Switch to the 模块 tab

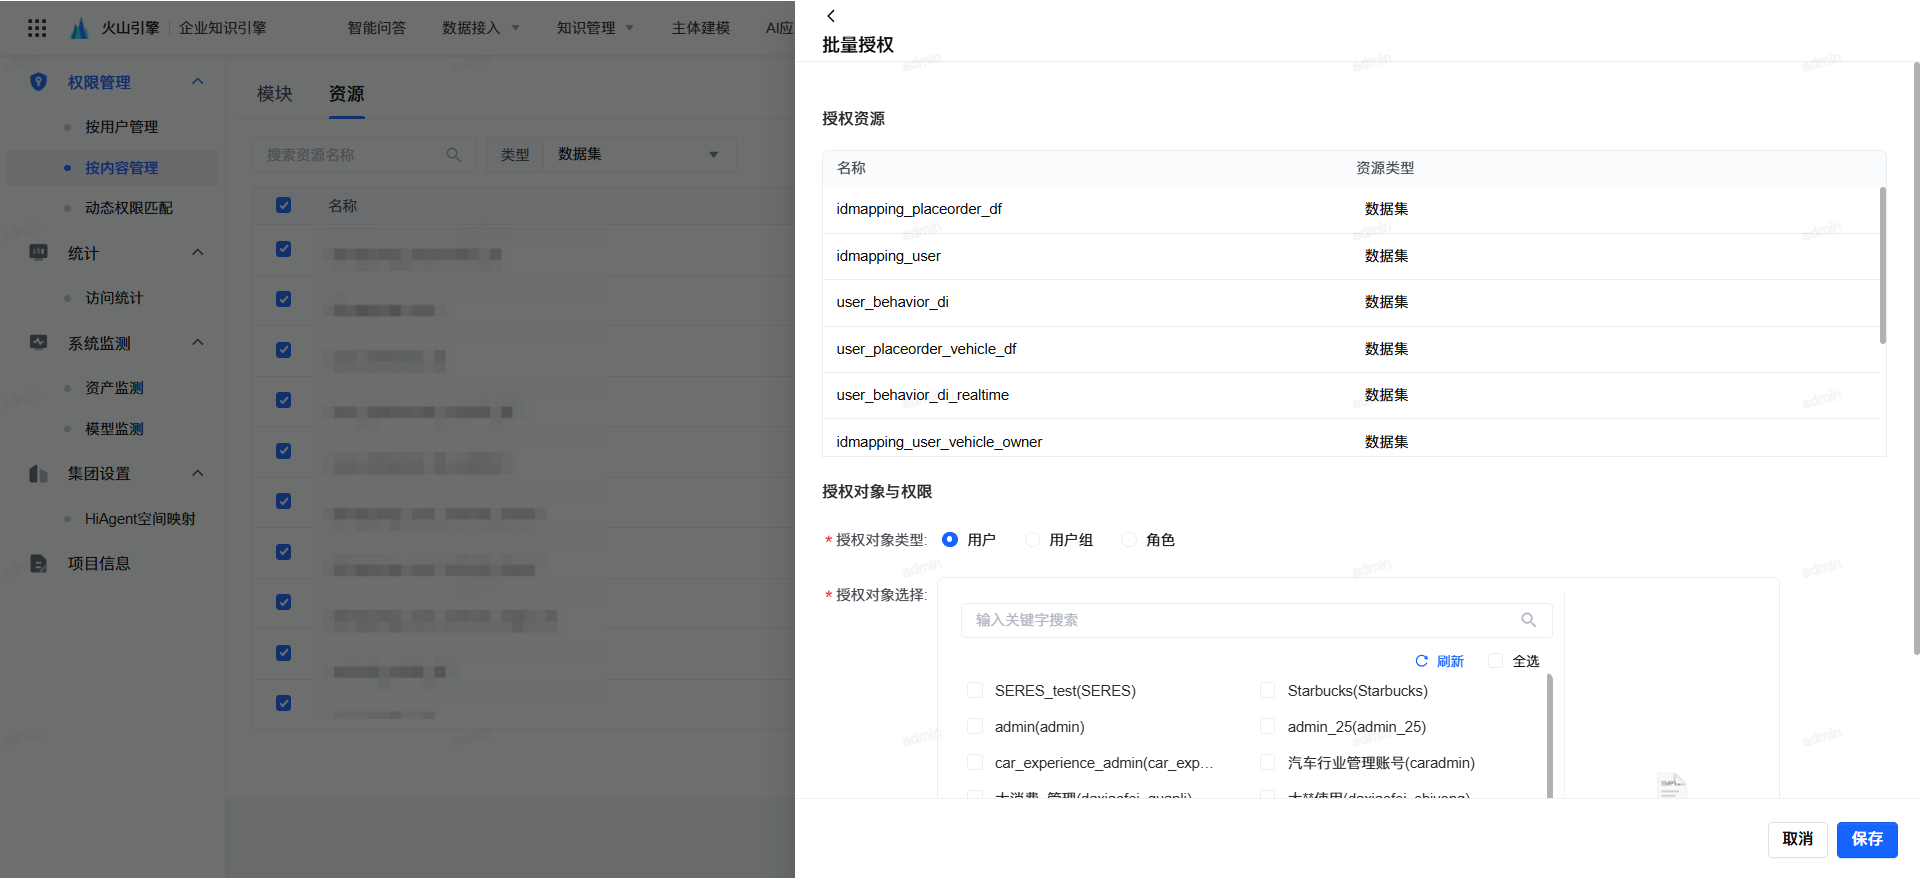[x=275, y=94]
